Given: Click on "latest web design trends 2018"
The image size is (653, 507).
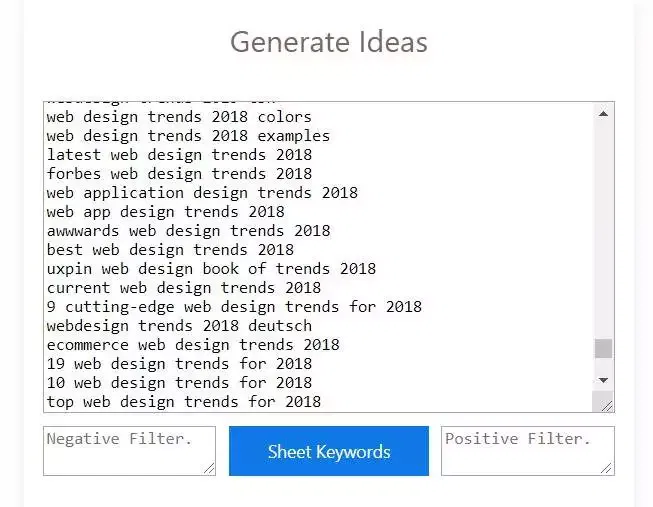Looking at the screenshot, I should (x=179, y=155).
